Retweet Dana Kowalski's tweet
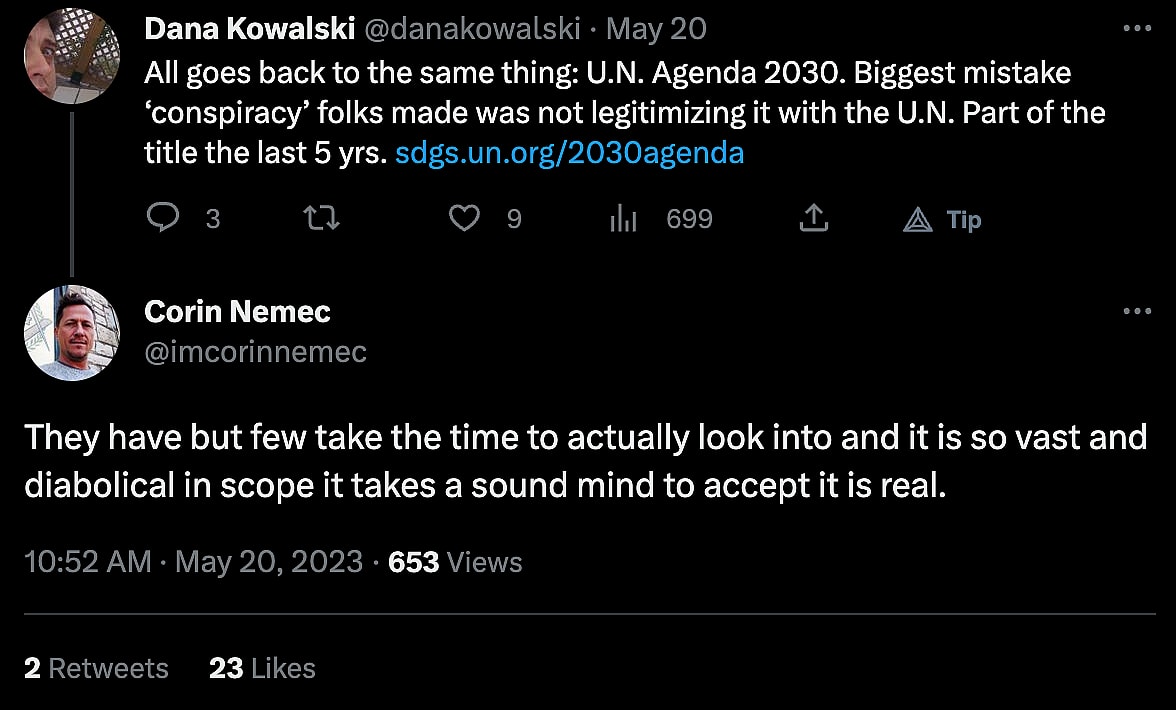The width and height of the screenshot is (1176, 710). 322,218
